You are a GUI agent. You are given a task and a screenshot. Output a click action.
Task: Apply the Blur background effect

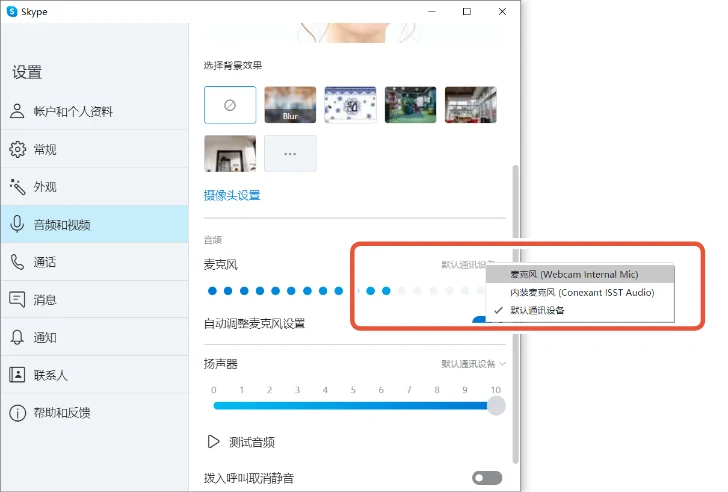290,105
